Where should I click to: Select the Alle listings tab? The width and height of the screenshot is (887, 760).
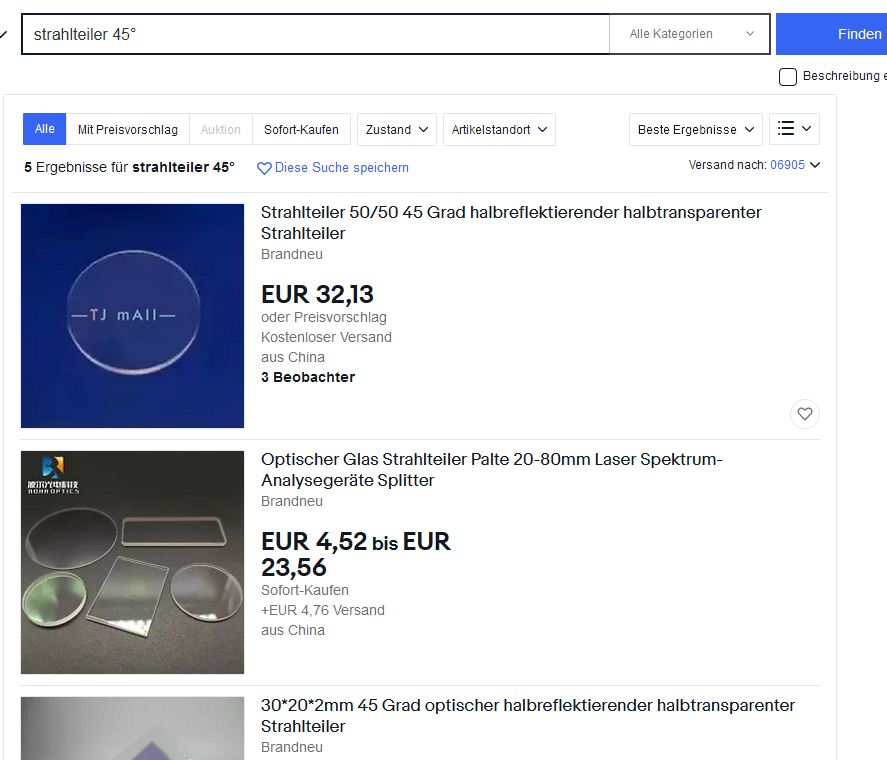(45, 129)
